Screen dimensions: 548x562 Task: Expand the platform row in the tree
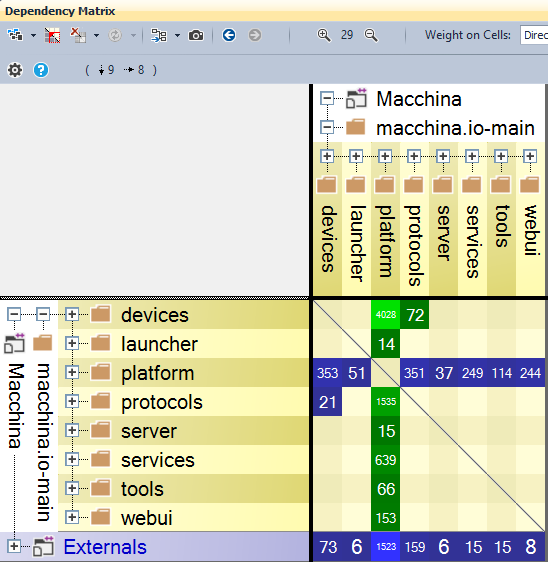[x=72, y=372]
